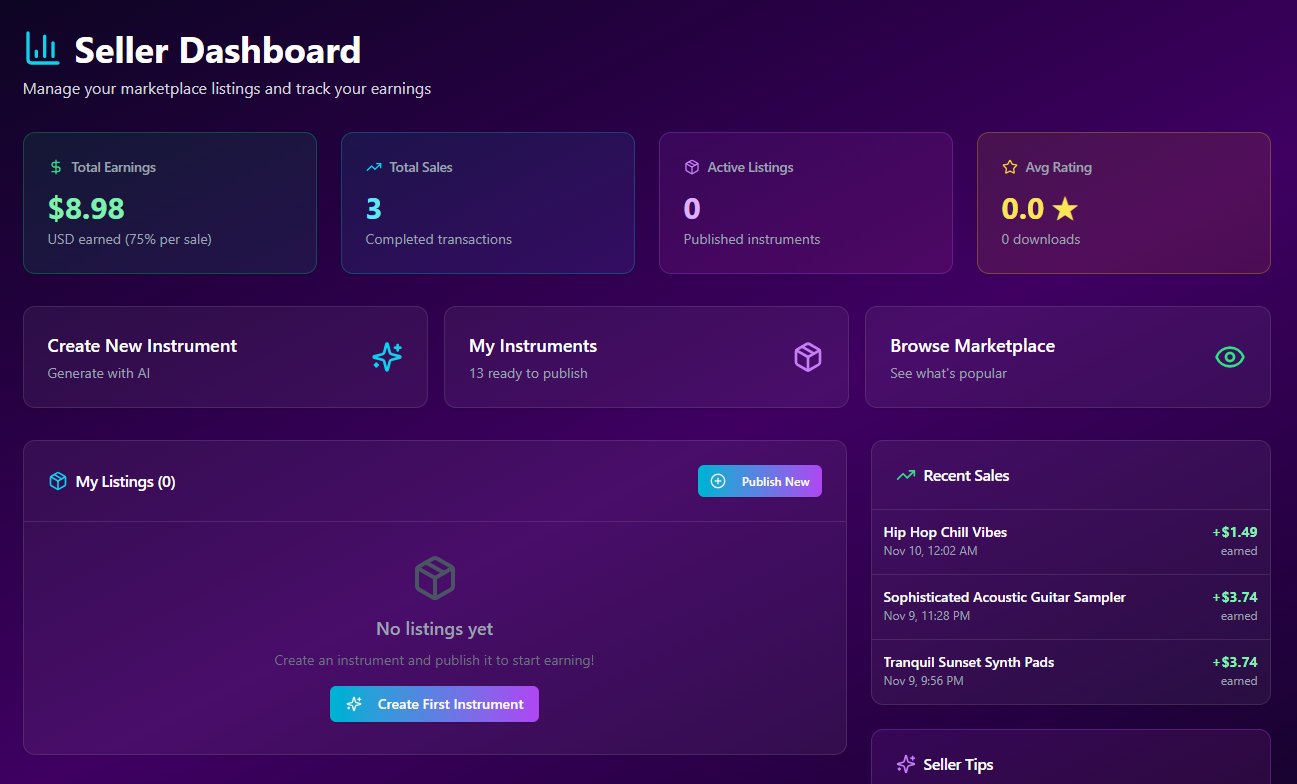This screenshot has height=784, width=1297.
Task: Click the plus circle inside Publish New button
Action: (718, 481)
